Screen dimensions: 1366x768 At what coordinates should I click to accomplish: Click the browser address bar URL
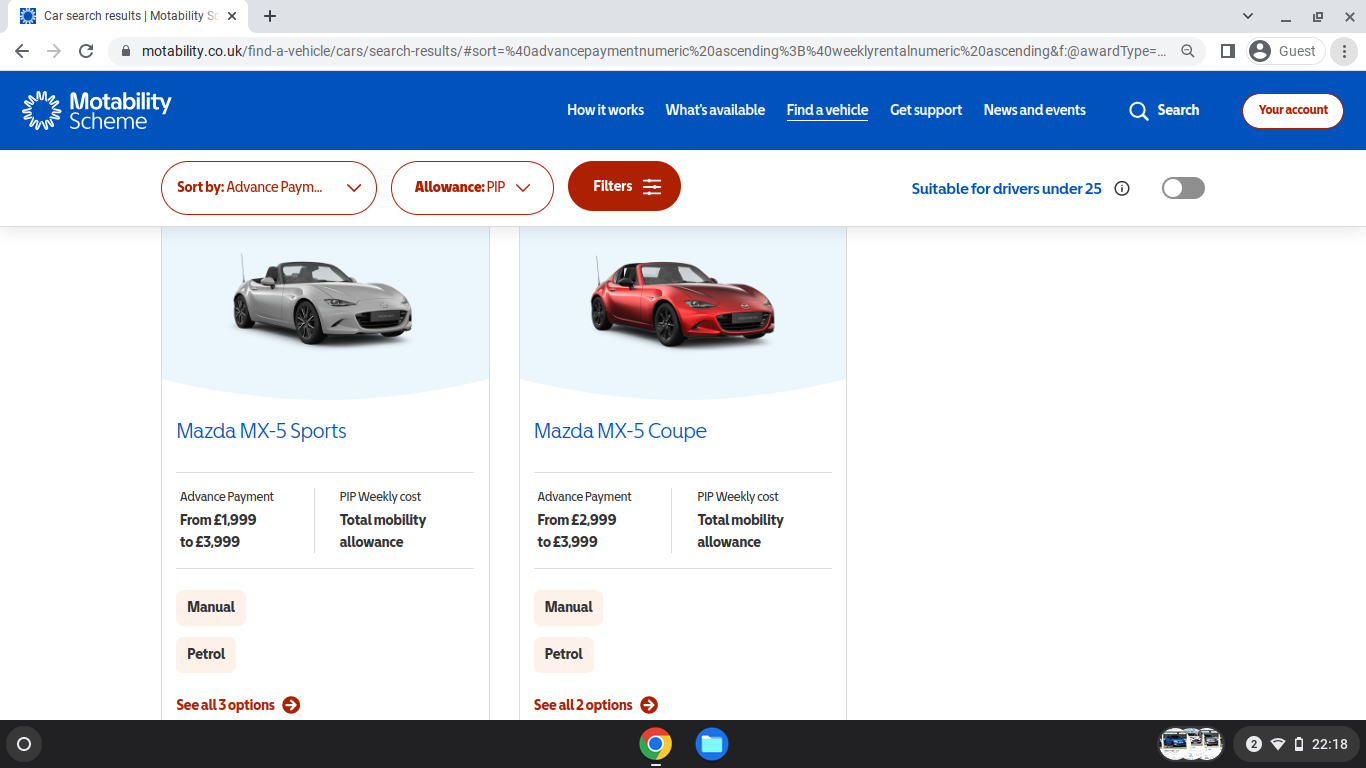coord(654,51)
